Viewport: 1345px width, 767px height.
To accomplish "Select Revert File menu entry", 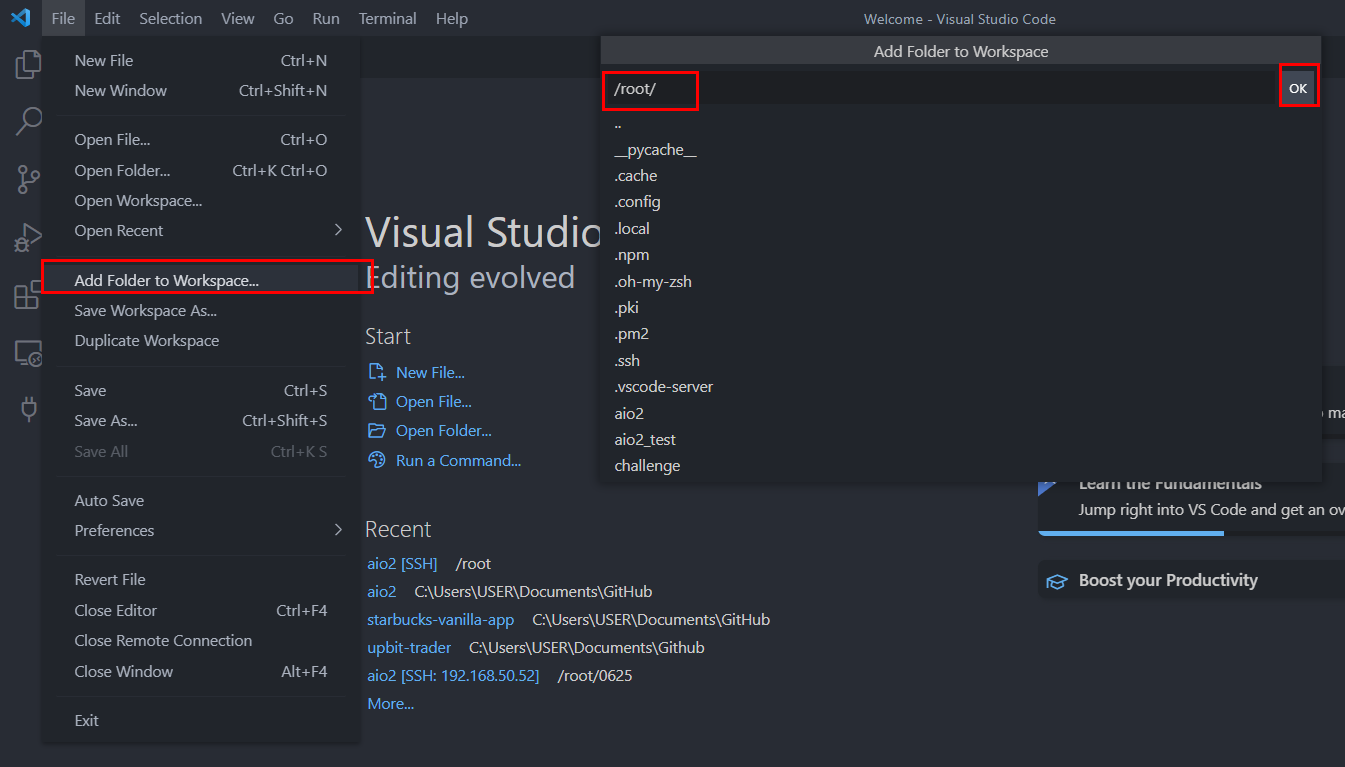I will tap(201, 579).
